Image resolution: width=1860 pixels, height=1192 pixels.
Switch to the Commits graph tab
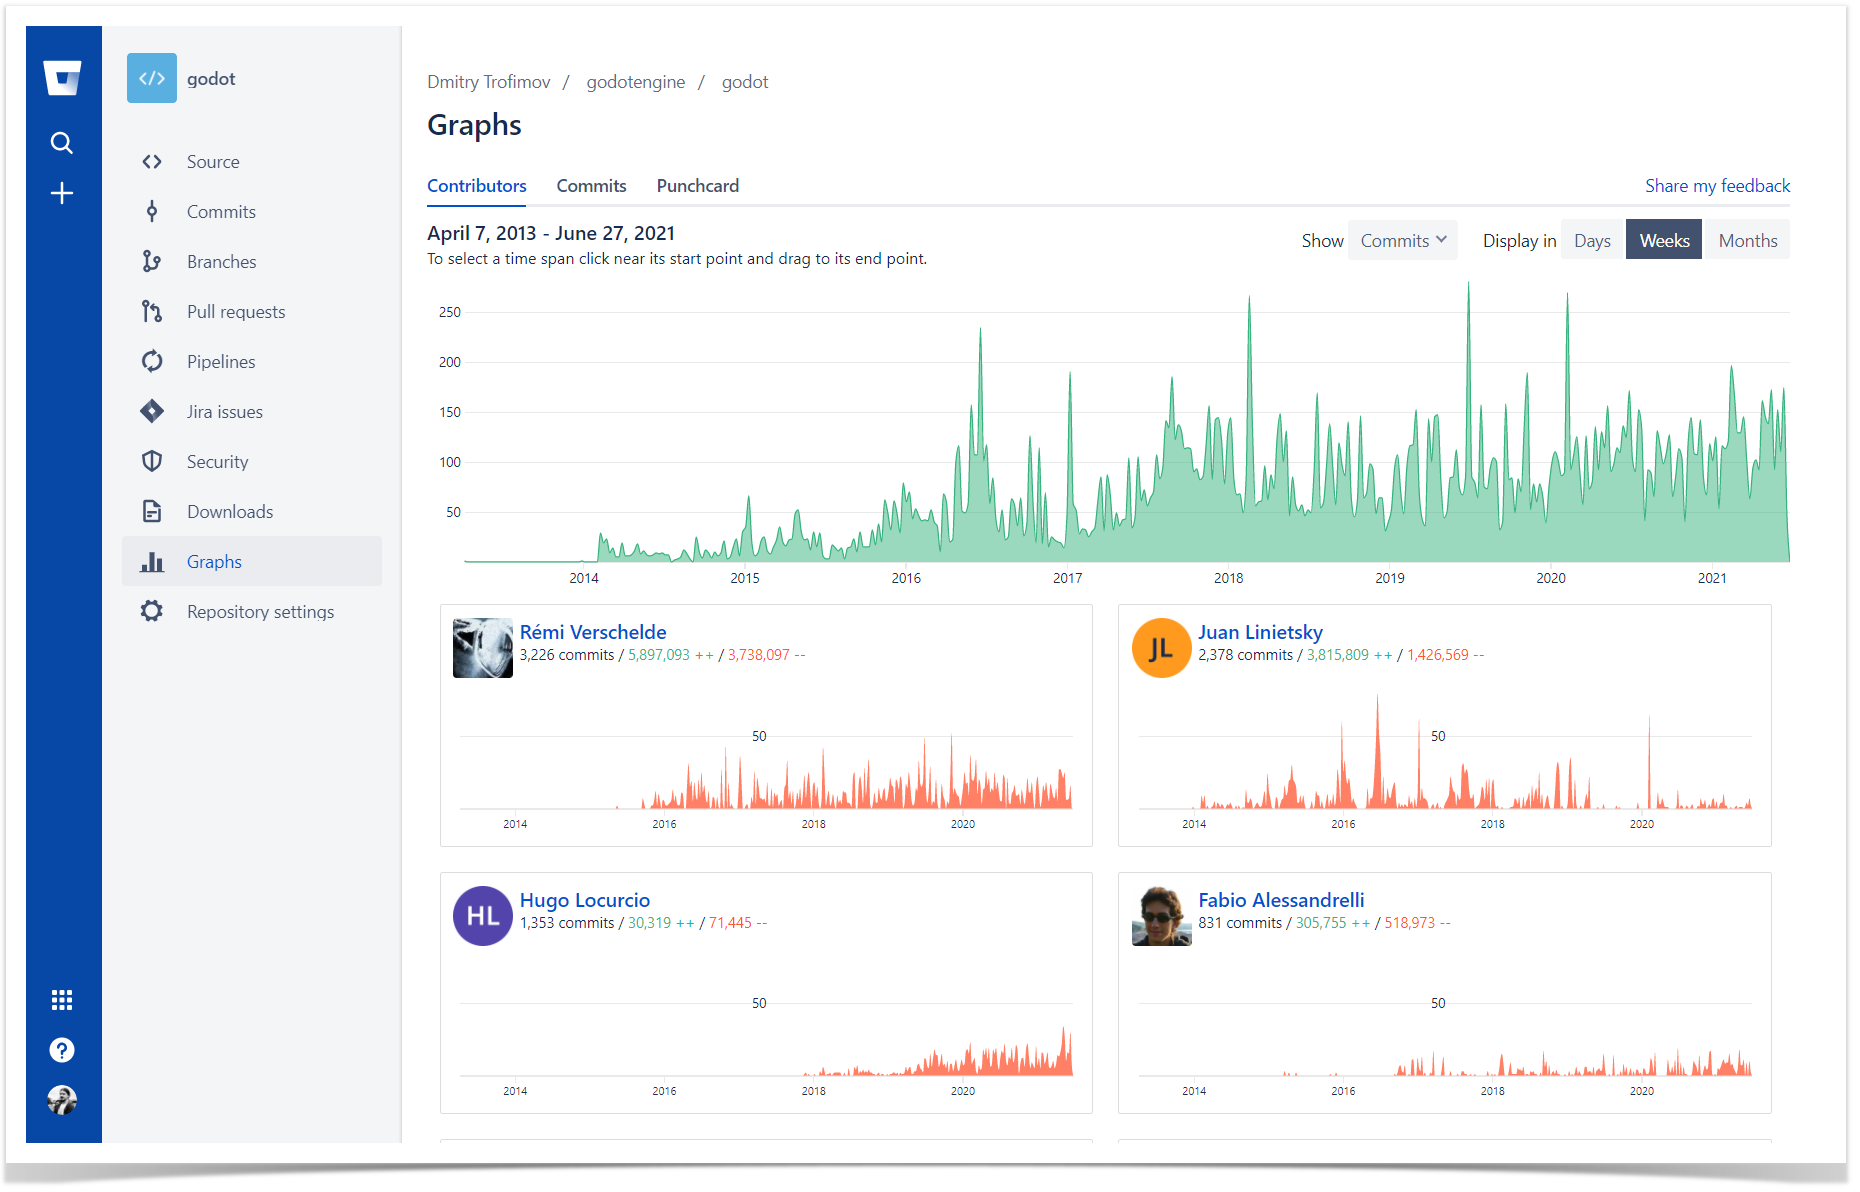tap(591, 186)
